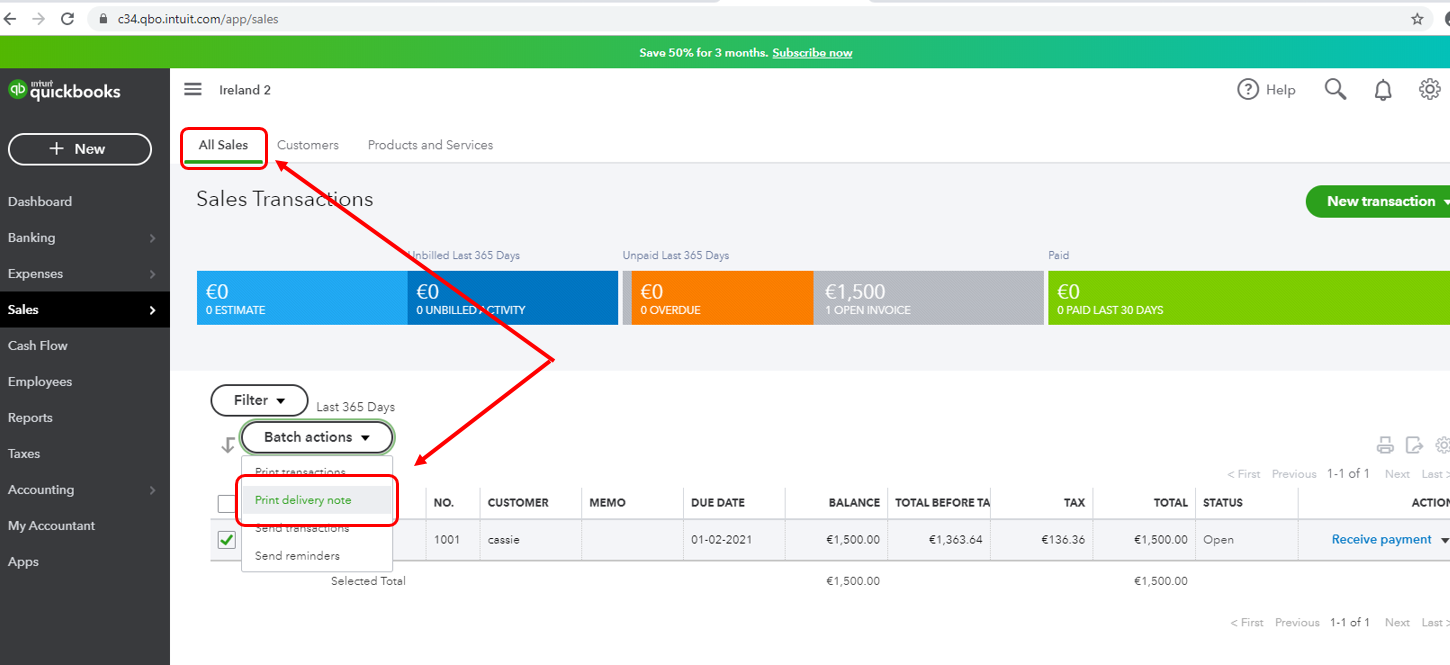
Task: Sort by the NO. column header
Action: pyautogui.click(x=444, y=503)
